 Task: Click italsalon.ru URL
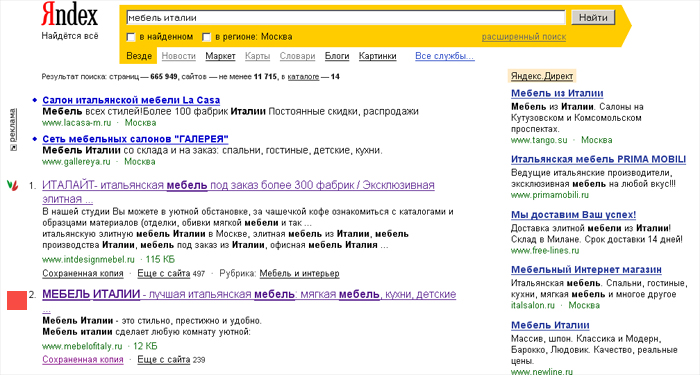point(533,305)
